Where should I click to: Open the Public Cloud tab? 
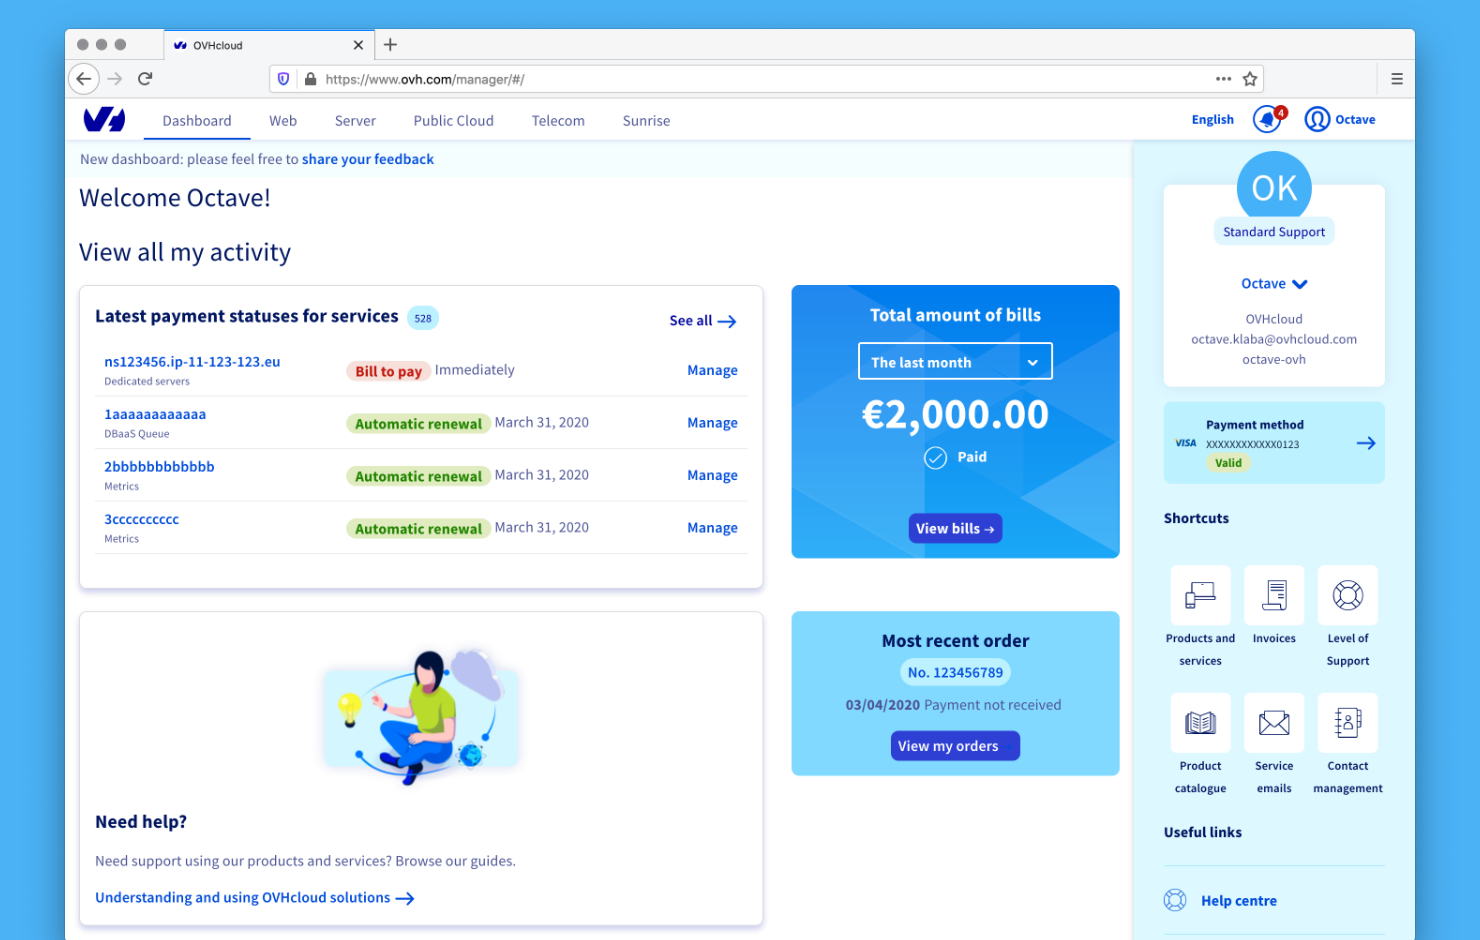pyautogui.click(x=454, y=120)
